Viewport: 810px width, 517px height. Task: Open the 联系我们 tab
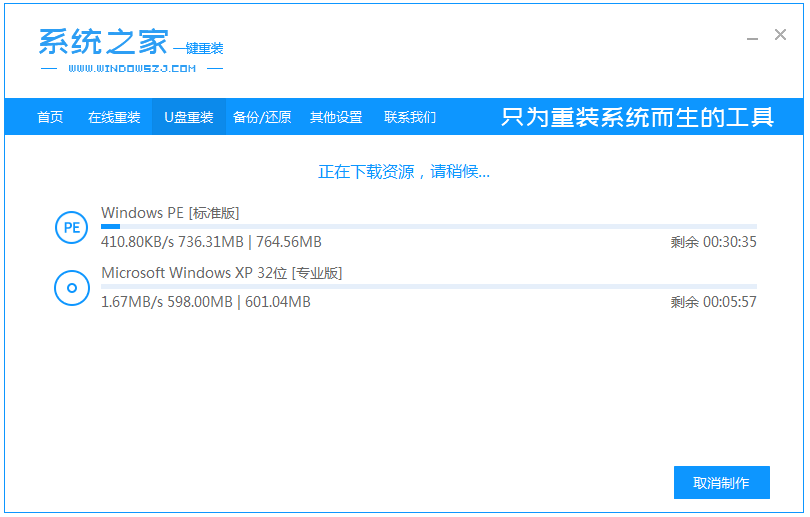410,117
